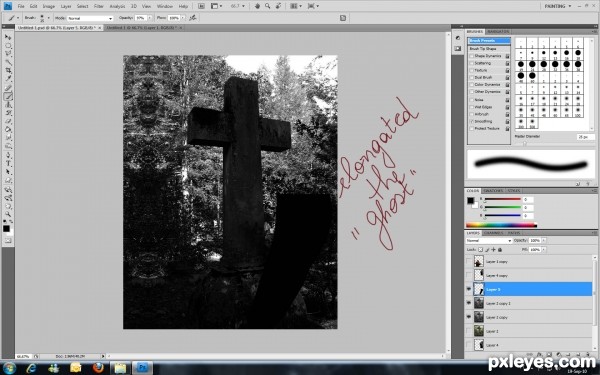600x375 pixels.
Task: Enable the Scattering checkbox
Action: (x=472, y=63)
